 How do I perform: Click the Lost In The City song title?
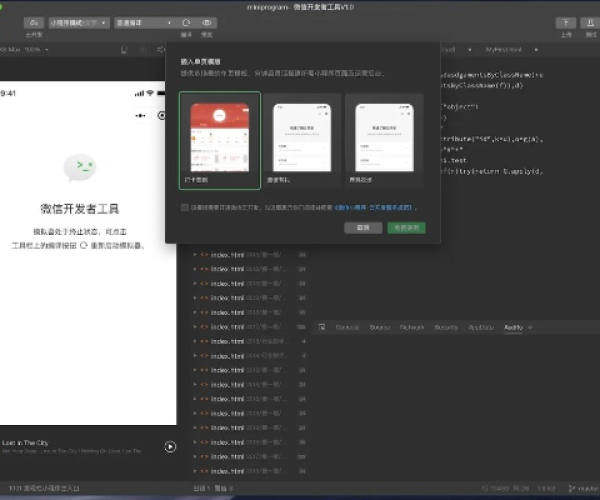(x=25, y=443)
